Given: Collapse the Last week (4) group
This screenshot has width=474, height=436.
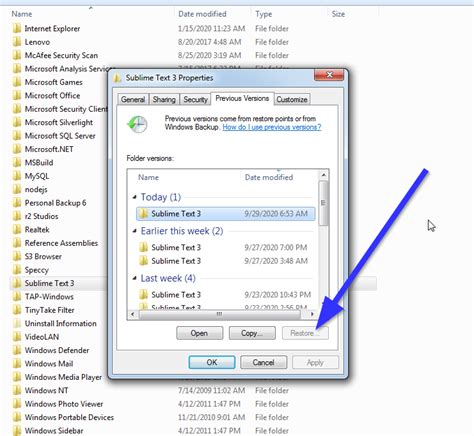Looking at the screenshot, I should coord(134,278).
